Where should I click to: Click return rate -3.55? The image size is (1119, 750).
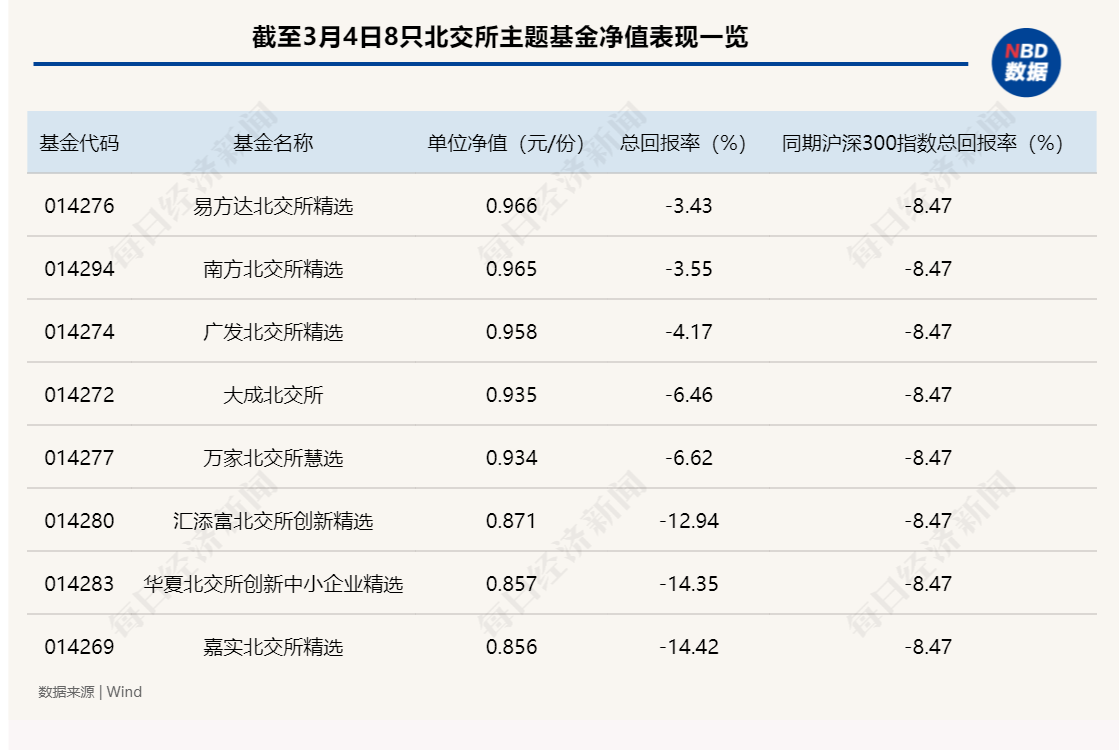pyautogui.click(x=689, y=269)
